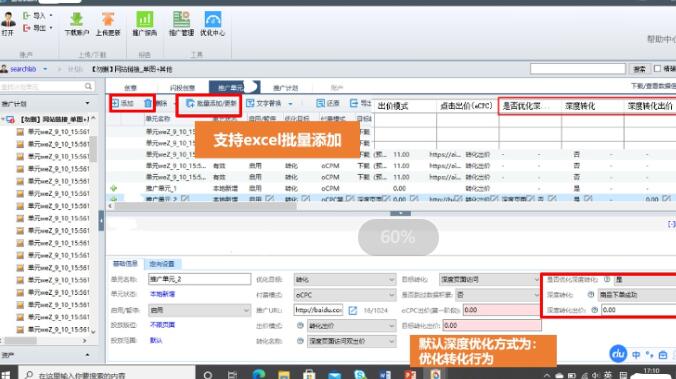Open the 导出 dropdown arrow in ribbon

coord(51,28)
